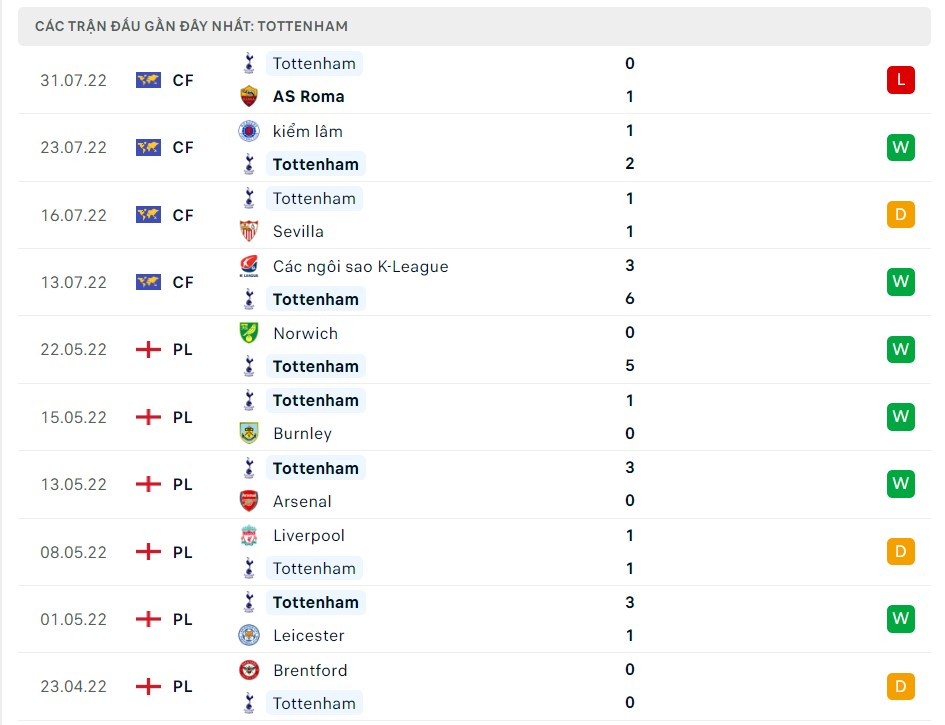Screen dimensions: 945x725
Task: Click the orange D badge for the Sevilla match
Action: coord(900,214)
